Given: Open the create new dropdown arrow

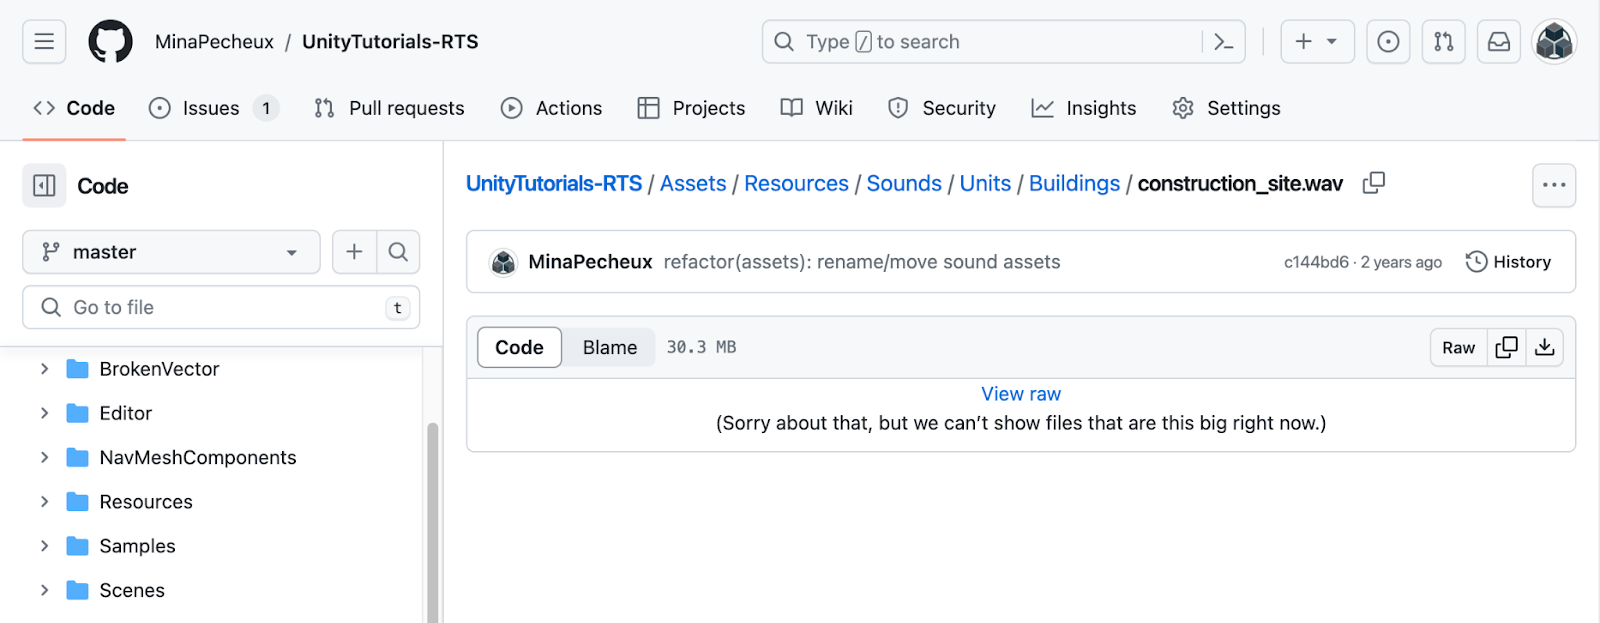Looking at the screenshot, I should [x=1332, y=42].
